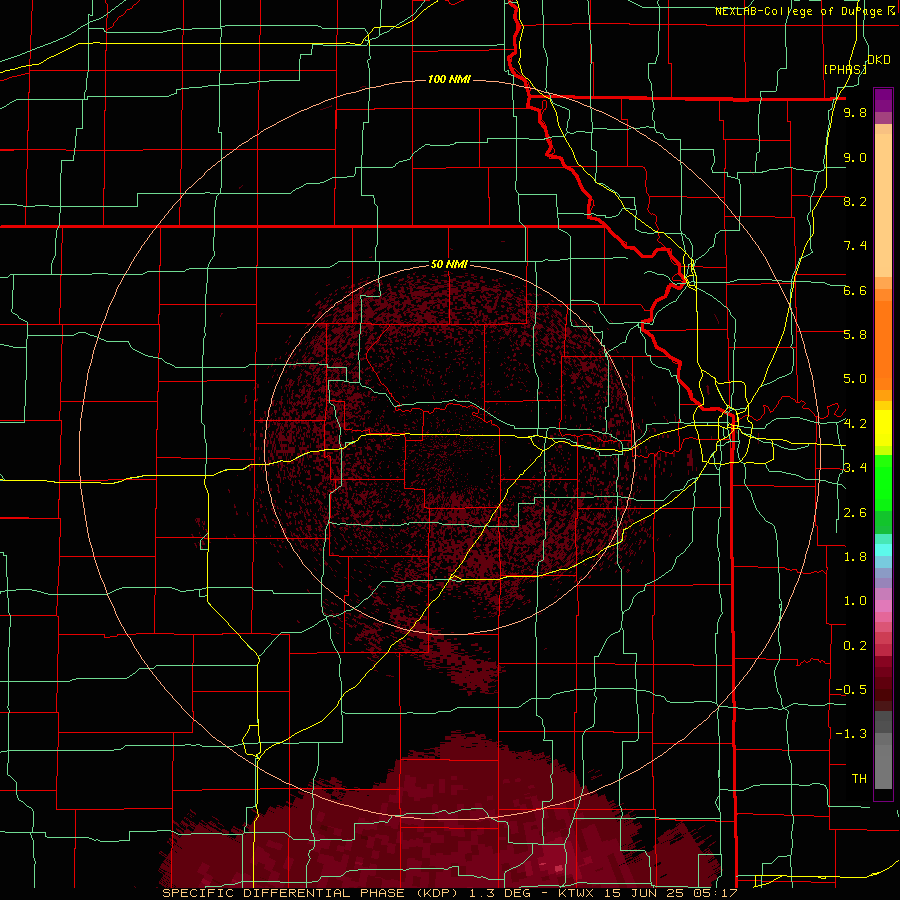Click the 1.8 value on the color scale
The image size is (900, 900).
pos(855,557)
